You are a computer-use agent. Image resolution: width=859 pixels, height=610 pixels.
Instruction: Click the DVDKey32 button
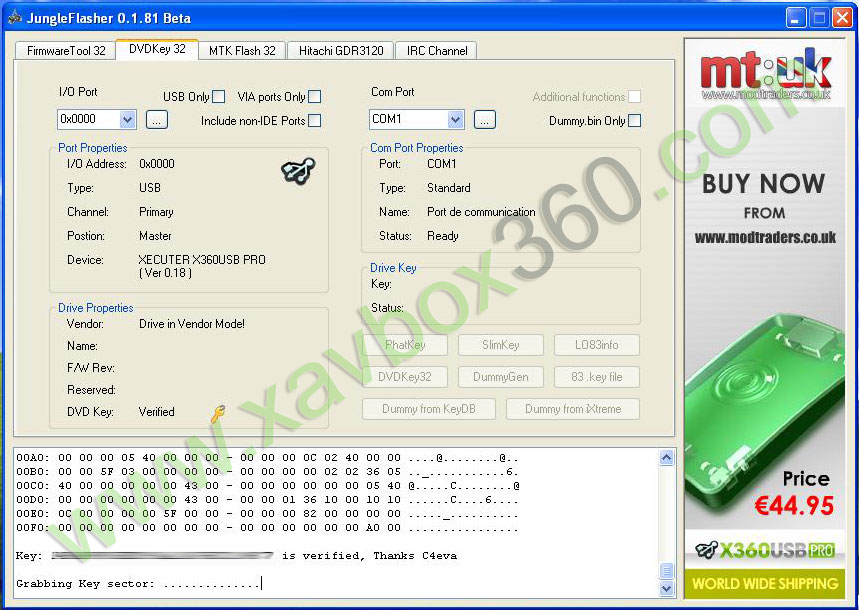point(405,377)
